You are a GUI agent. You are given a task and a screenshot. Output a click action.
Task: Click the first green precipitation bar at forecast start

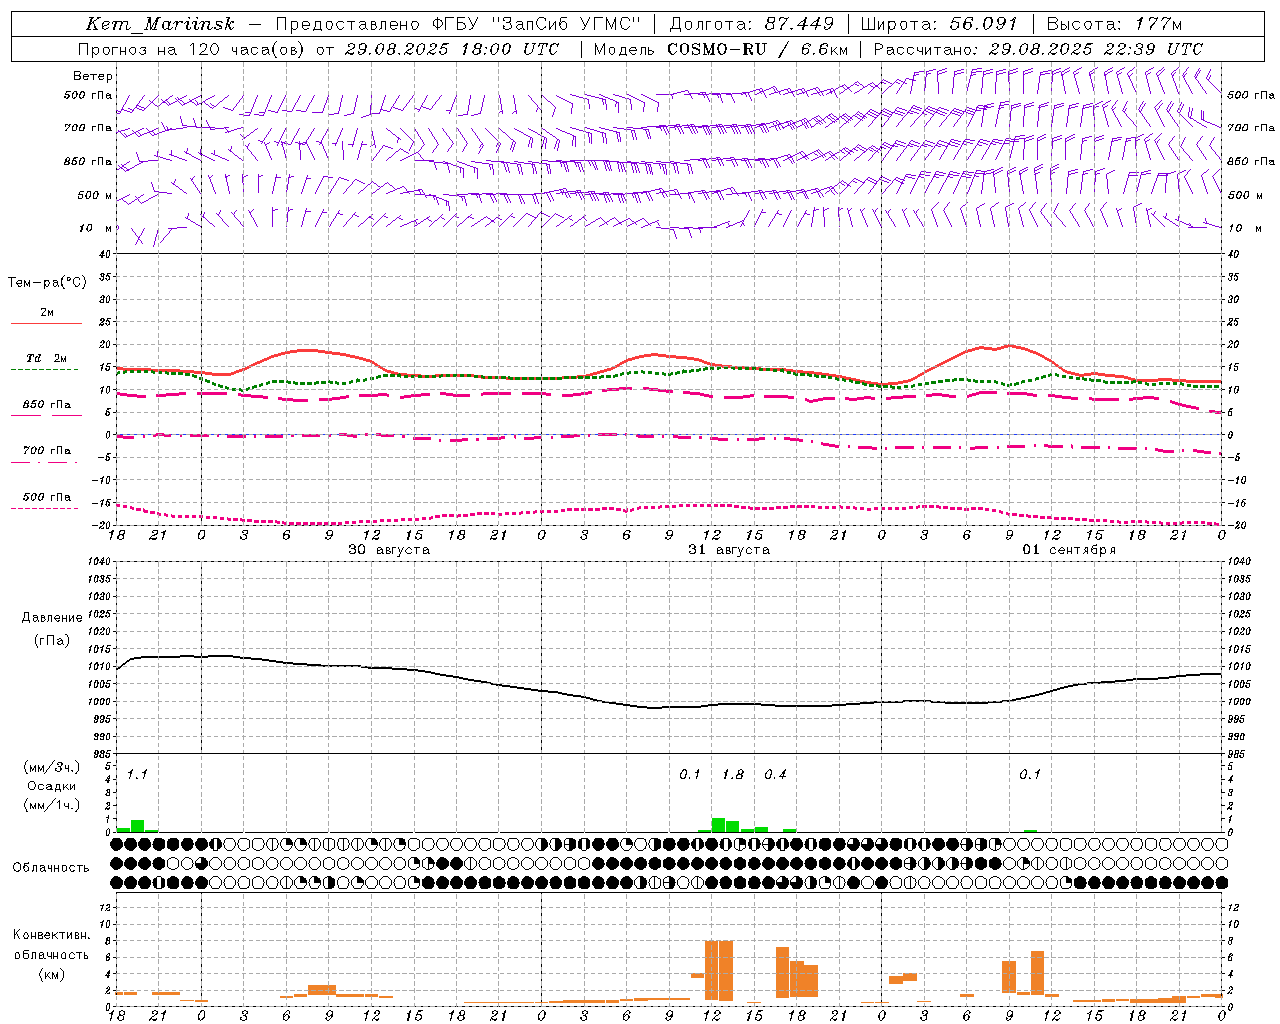[123, 830]
